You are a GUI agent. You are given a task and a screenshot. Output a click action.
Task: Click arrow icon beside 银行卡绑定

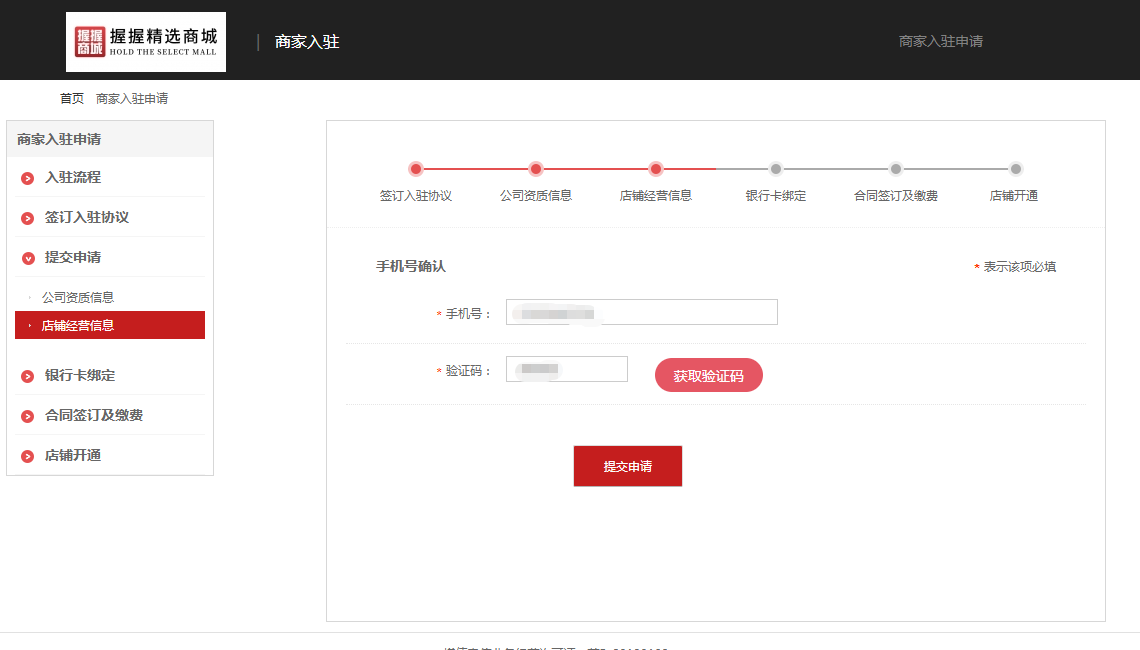pyautogui.click(x=28, y=376)
